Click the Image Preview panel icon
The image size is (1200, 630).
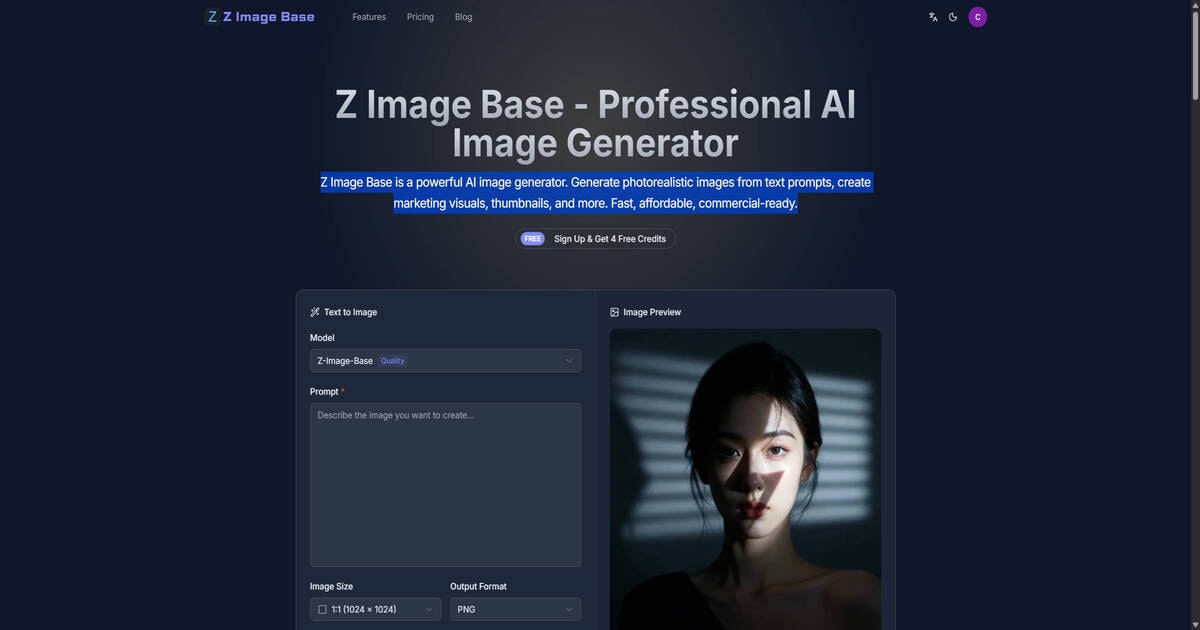pyautogui.click(x=613, y=311)
